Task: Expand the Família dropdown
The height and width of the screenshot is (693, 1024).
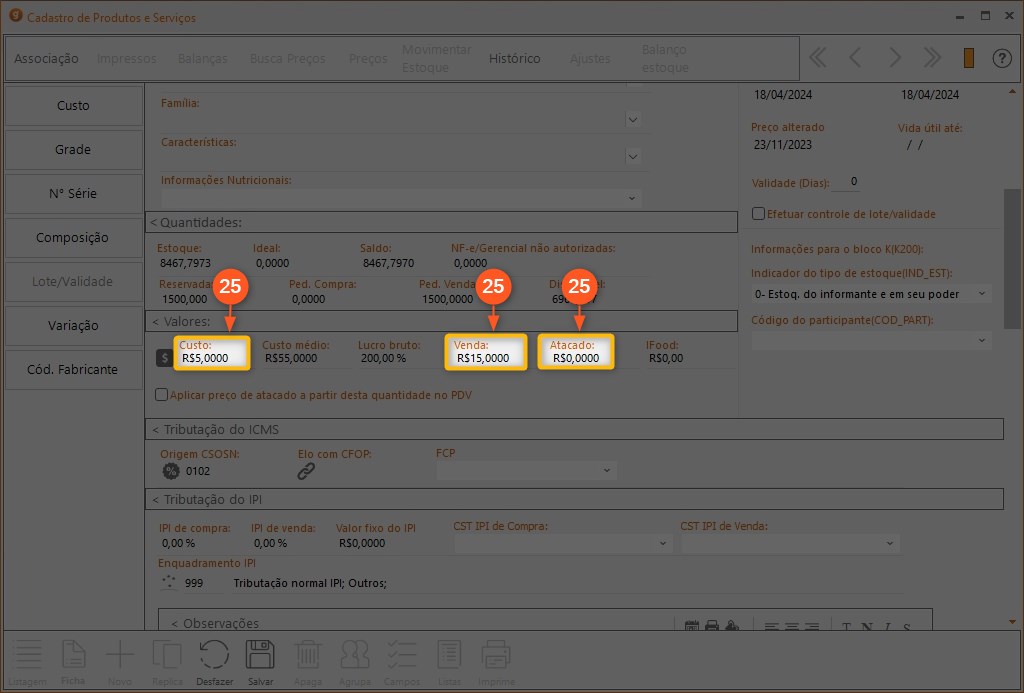Action: tap(632, 119)
